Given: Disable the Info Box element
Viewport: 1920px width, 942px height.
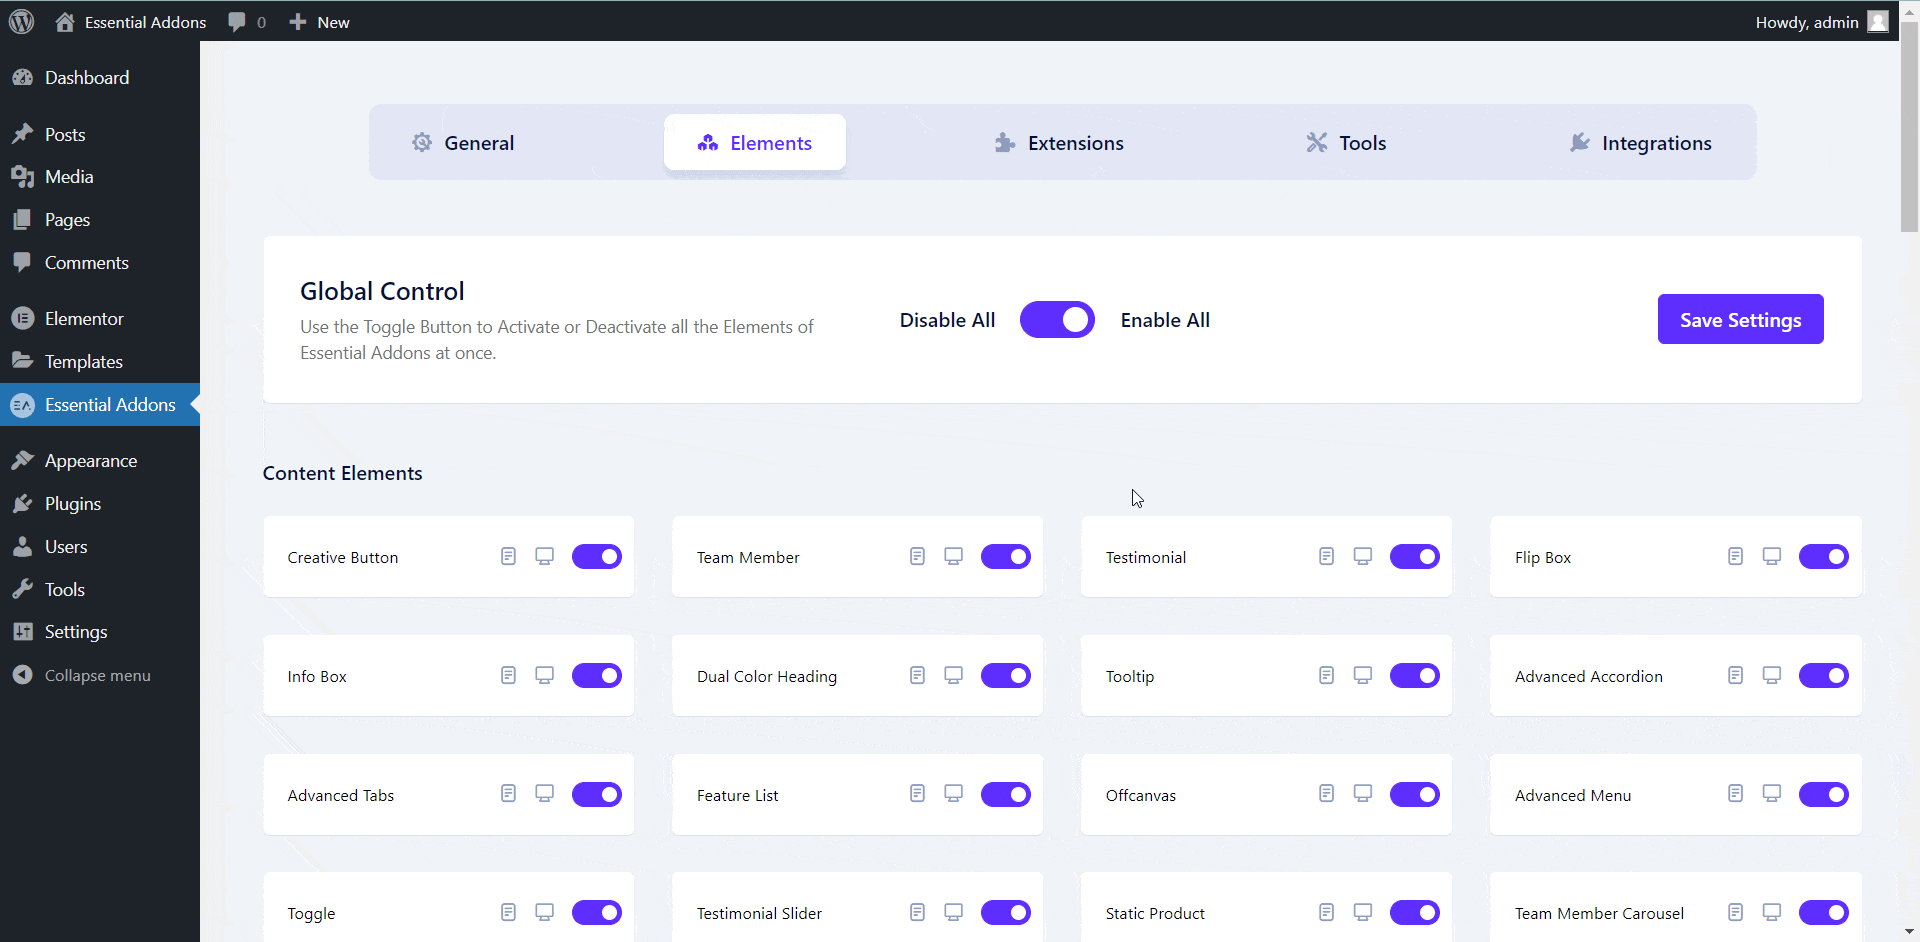Looking at the screenshot, I should click(x=597, y=676).
